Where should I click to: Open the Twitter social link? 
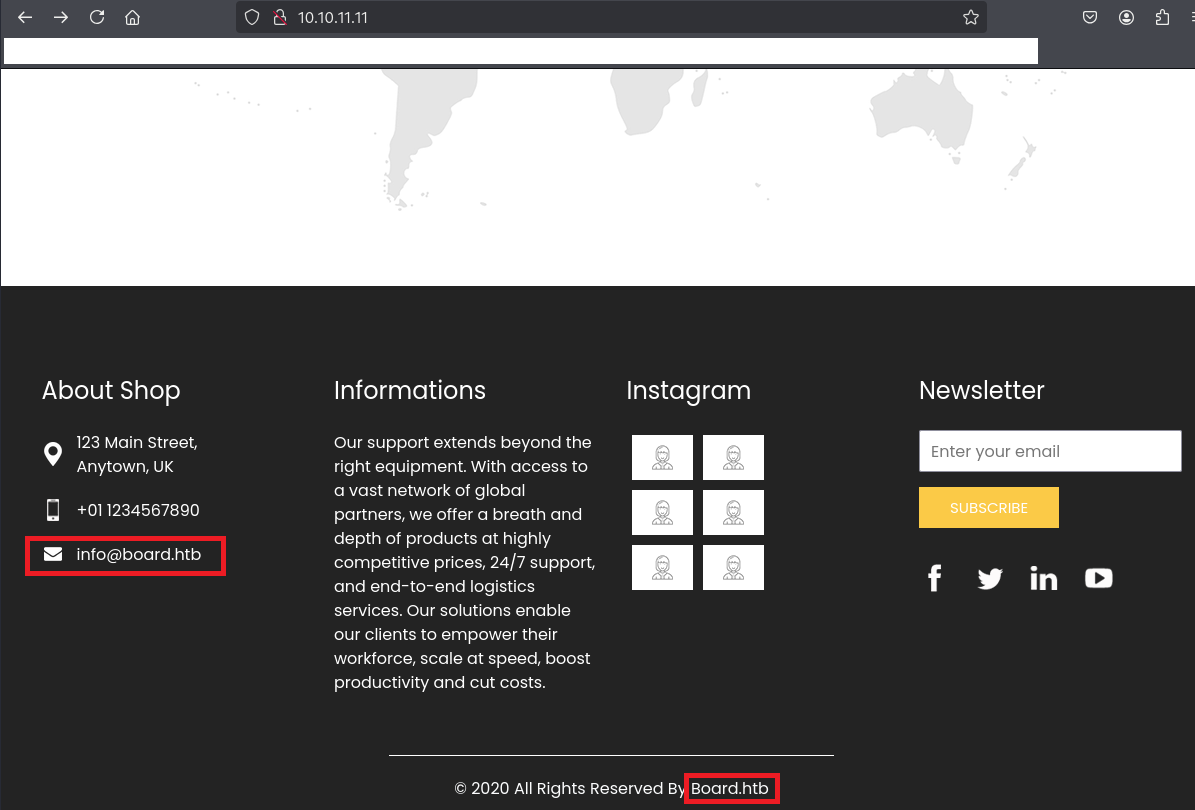(x=989, y=578)
